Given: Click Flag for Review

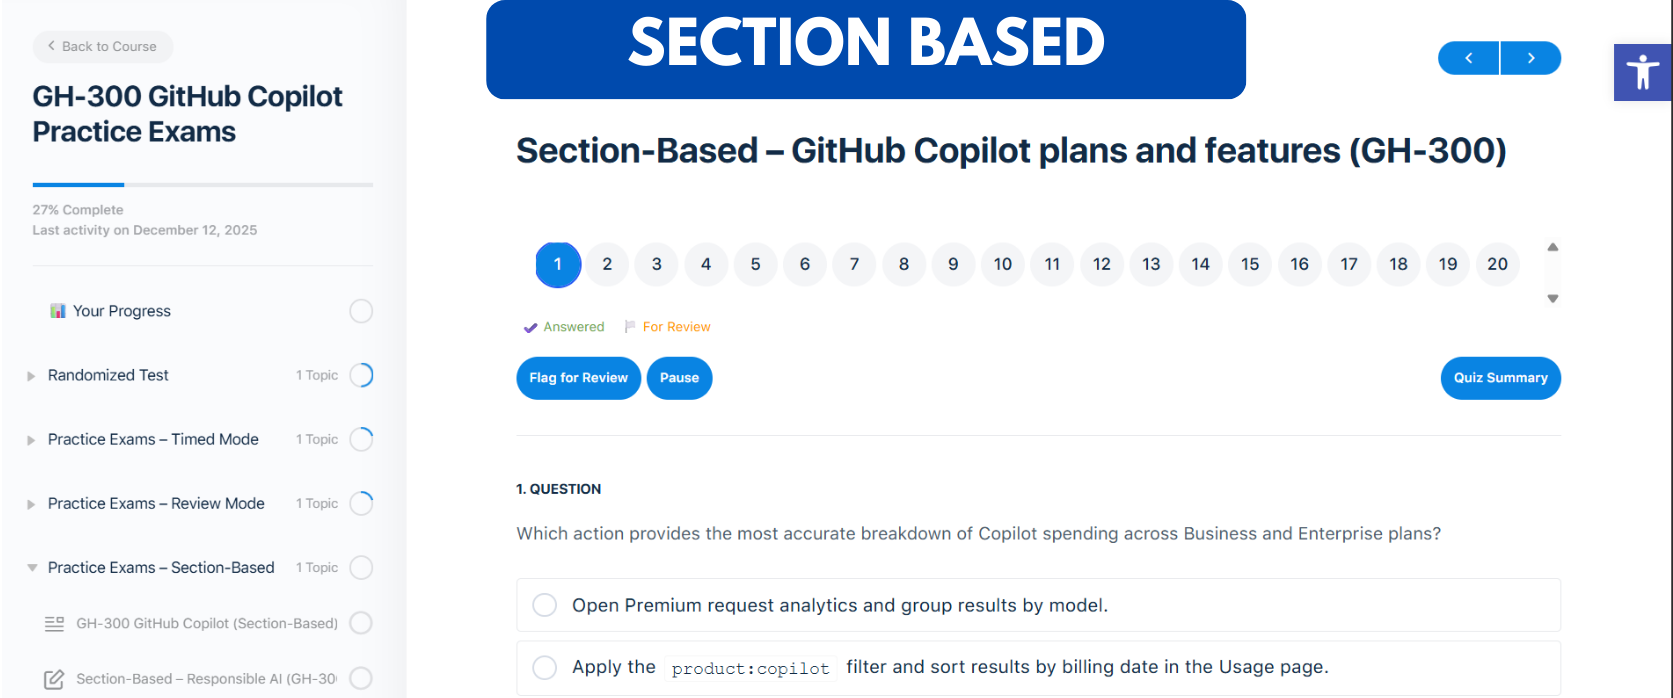Looking at the screenshot, I should point(578,378).
